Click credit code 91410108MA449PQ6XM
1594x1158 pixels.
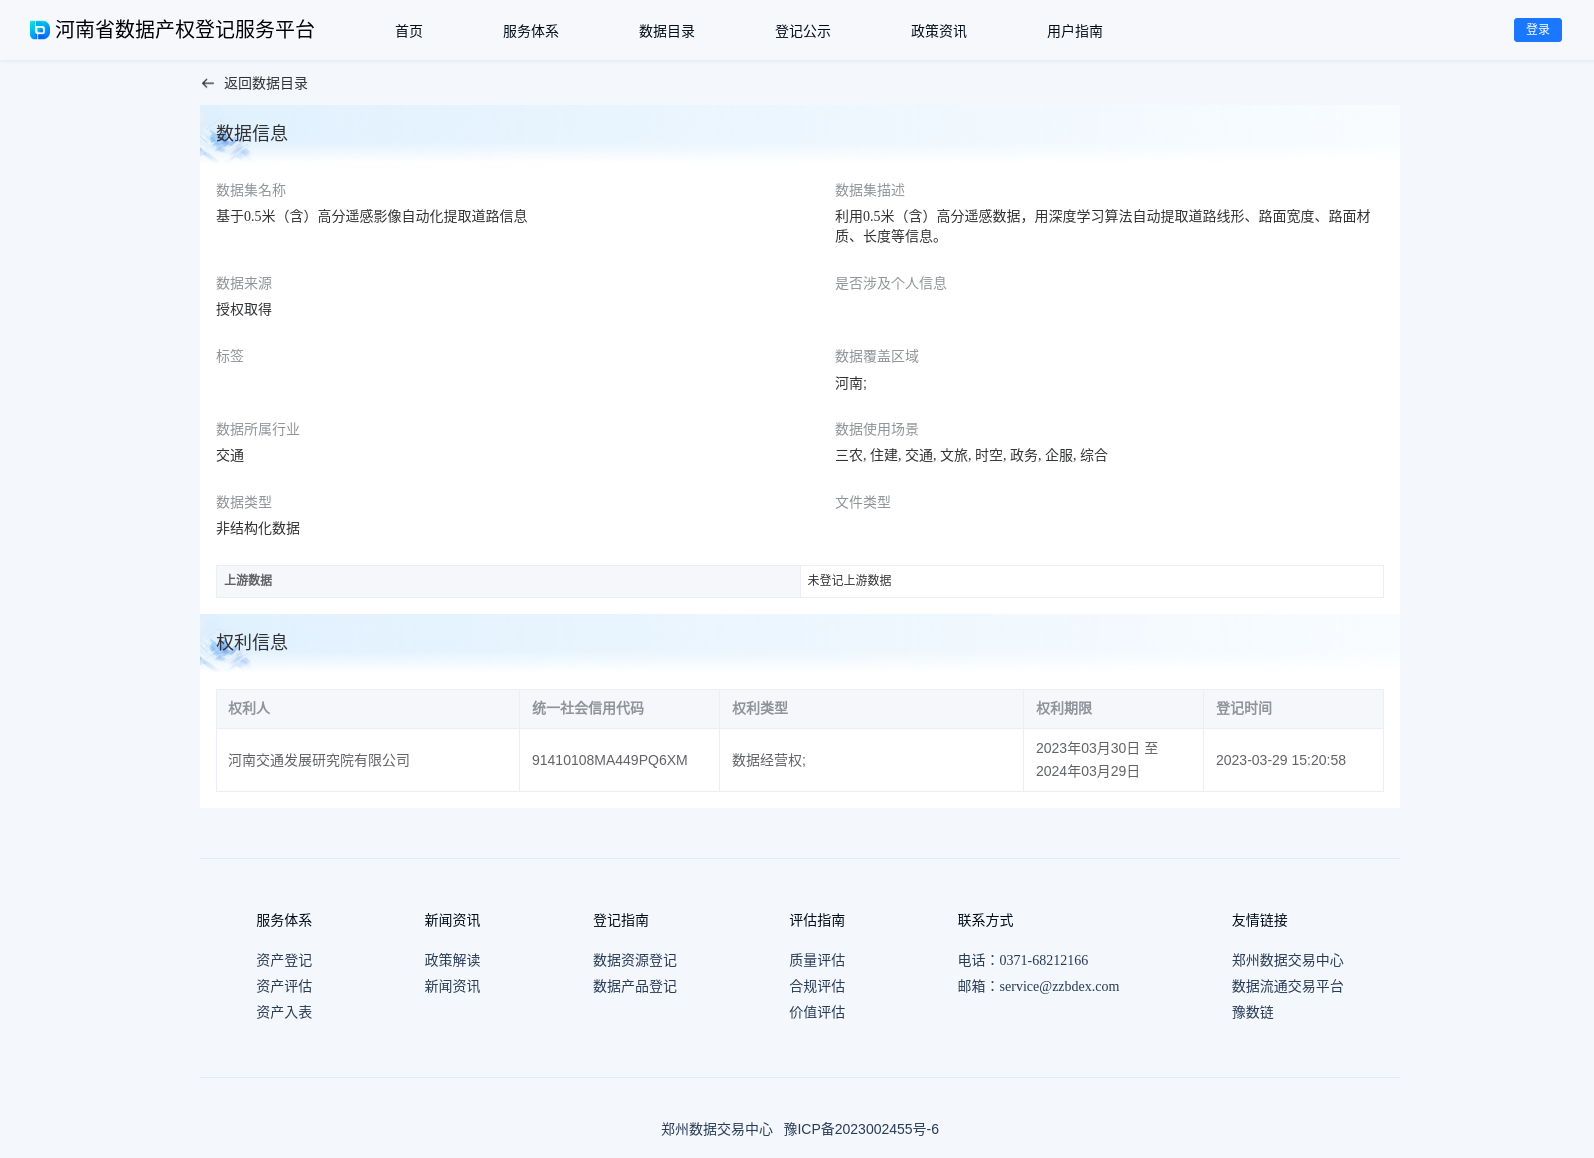tap(610, 760)
